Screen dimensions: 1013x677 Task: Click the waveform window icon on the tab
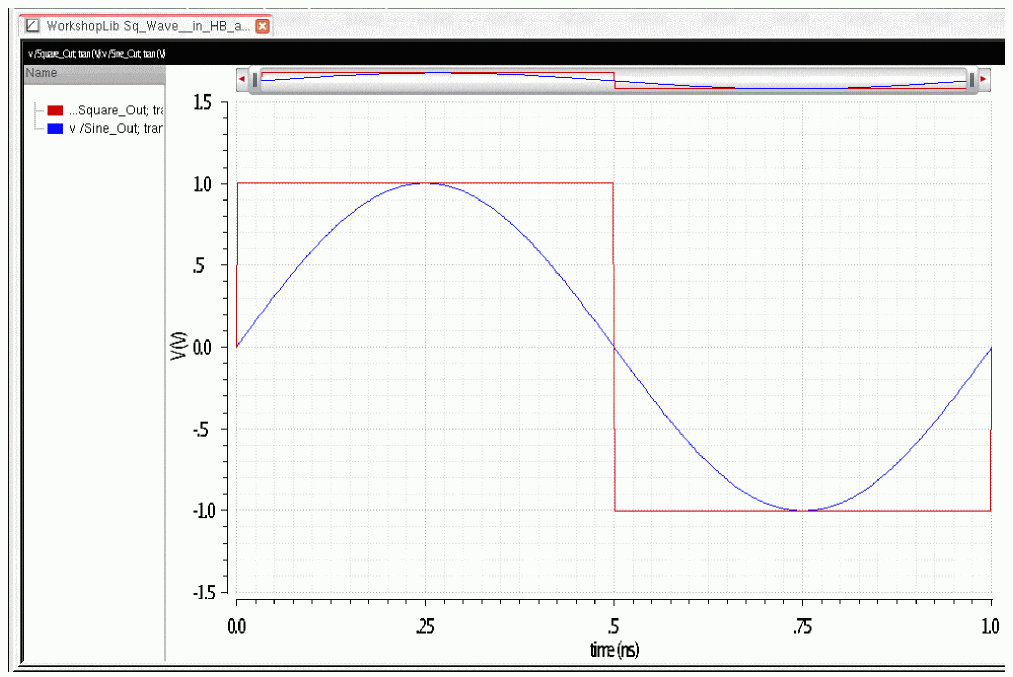[32, 26]
